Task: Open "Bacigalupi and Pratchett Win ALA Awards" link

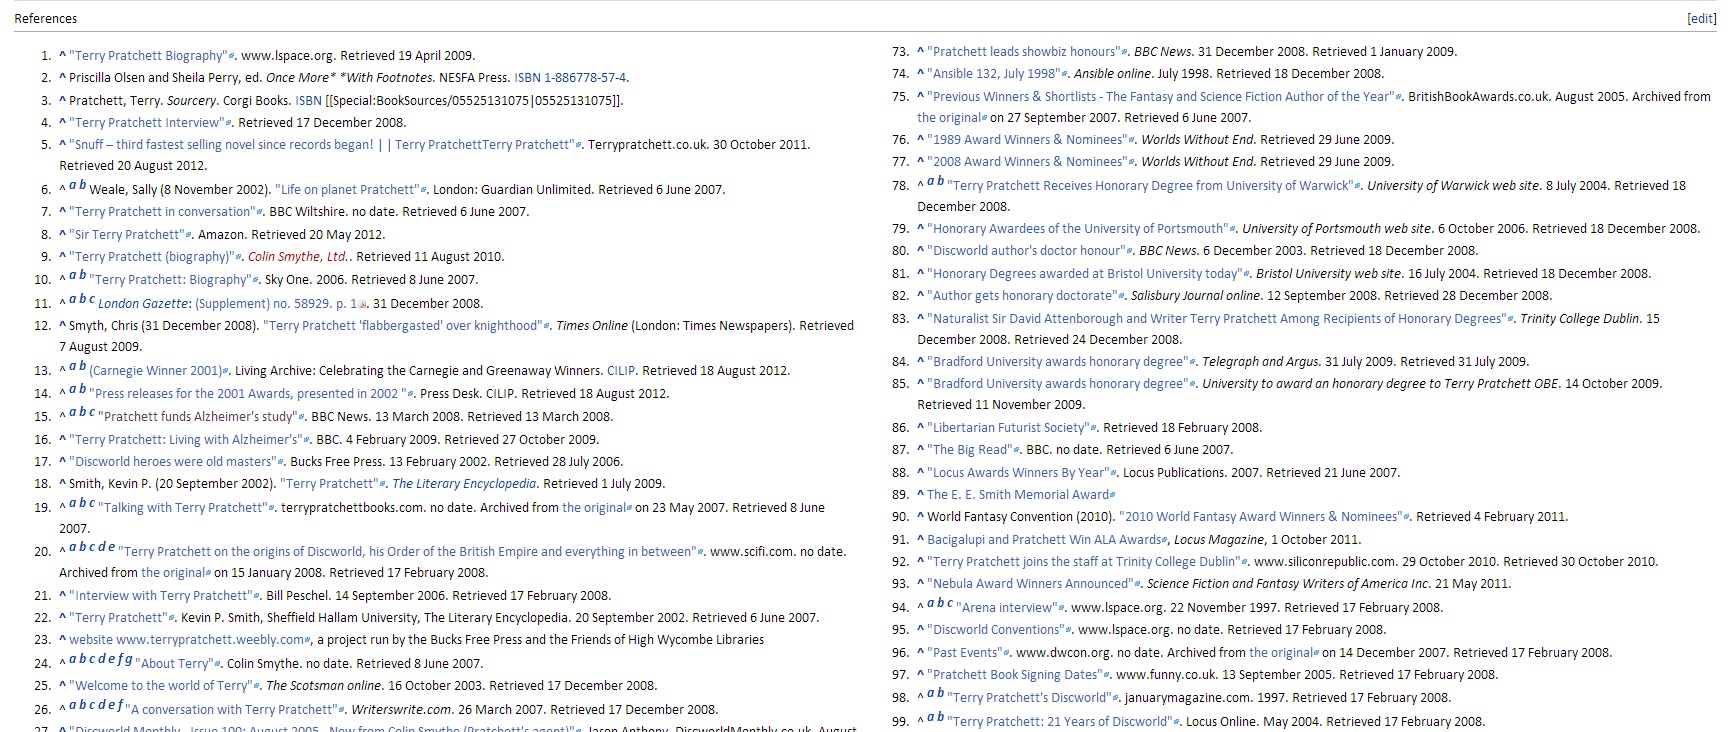Action: pos(1044,540)
